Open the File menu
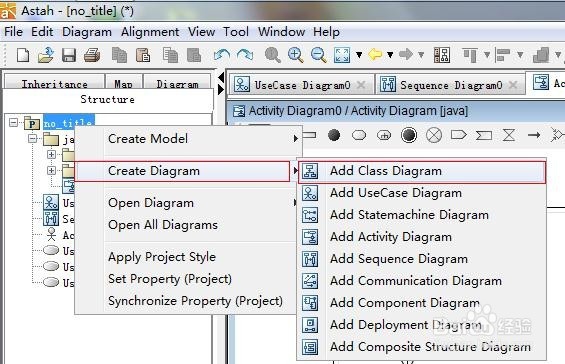Image resolution: width=565 pixels, height=364 pixels. pyautogui.click(x=14, y=32)
